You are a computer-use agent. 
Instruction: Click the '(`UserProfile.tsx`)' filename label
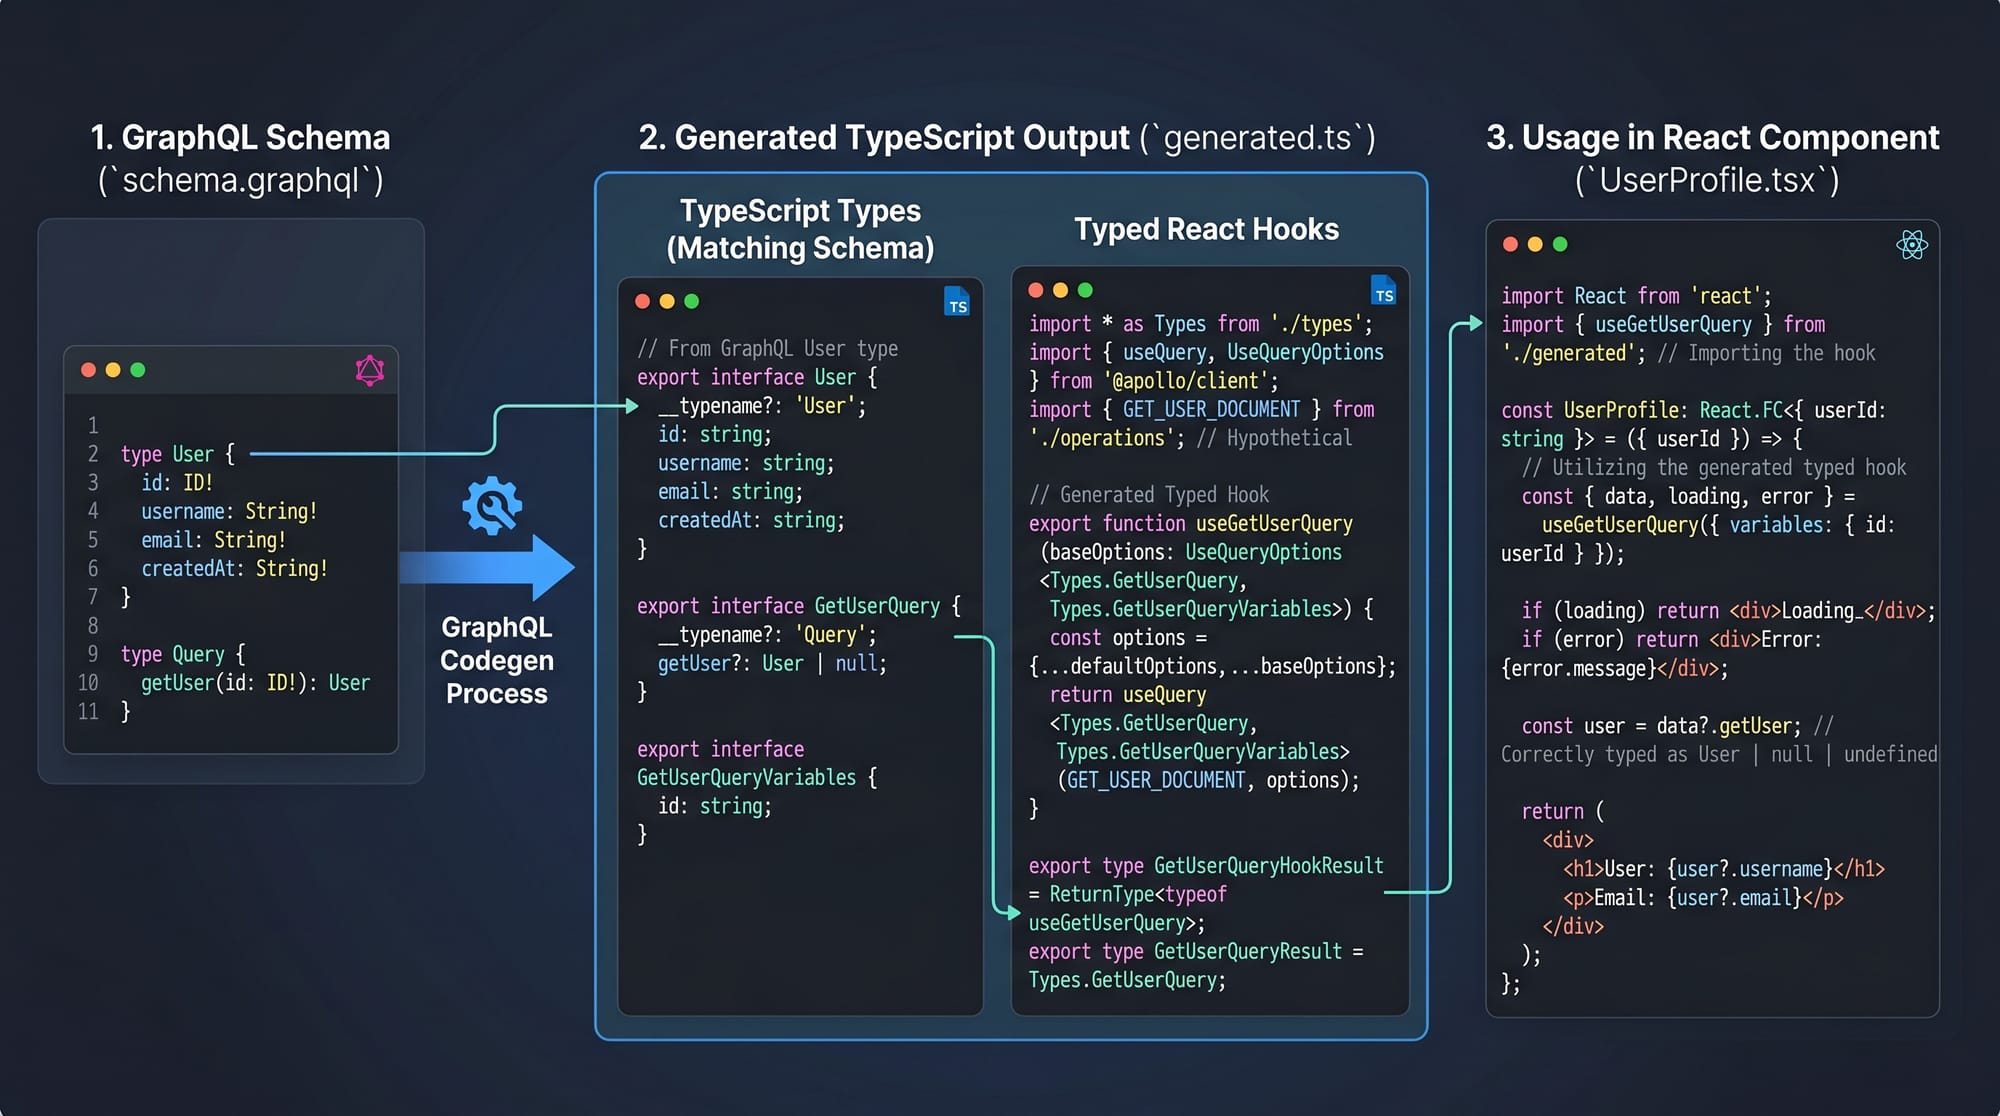[1707, 181]
